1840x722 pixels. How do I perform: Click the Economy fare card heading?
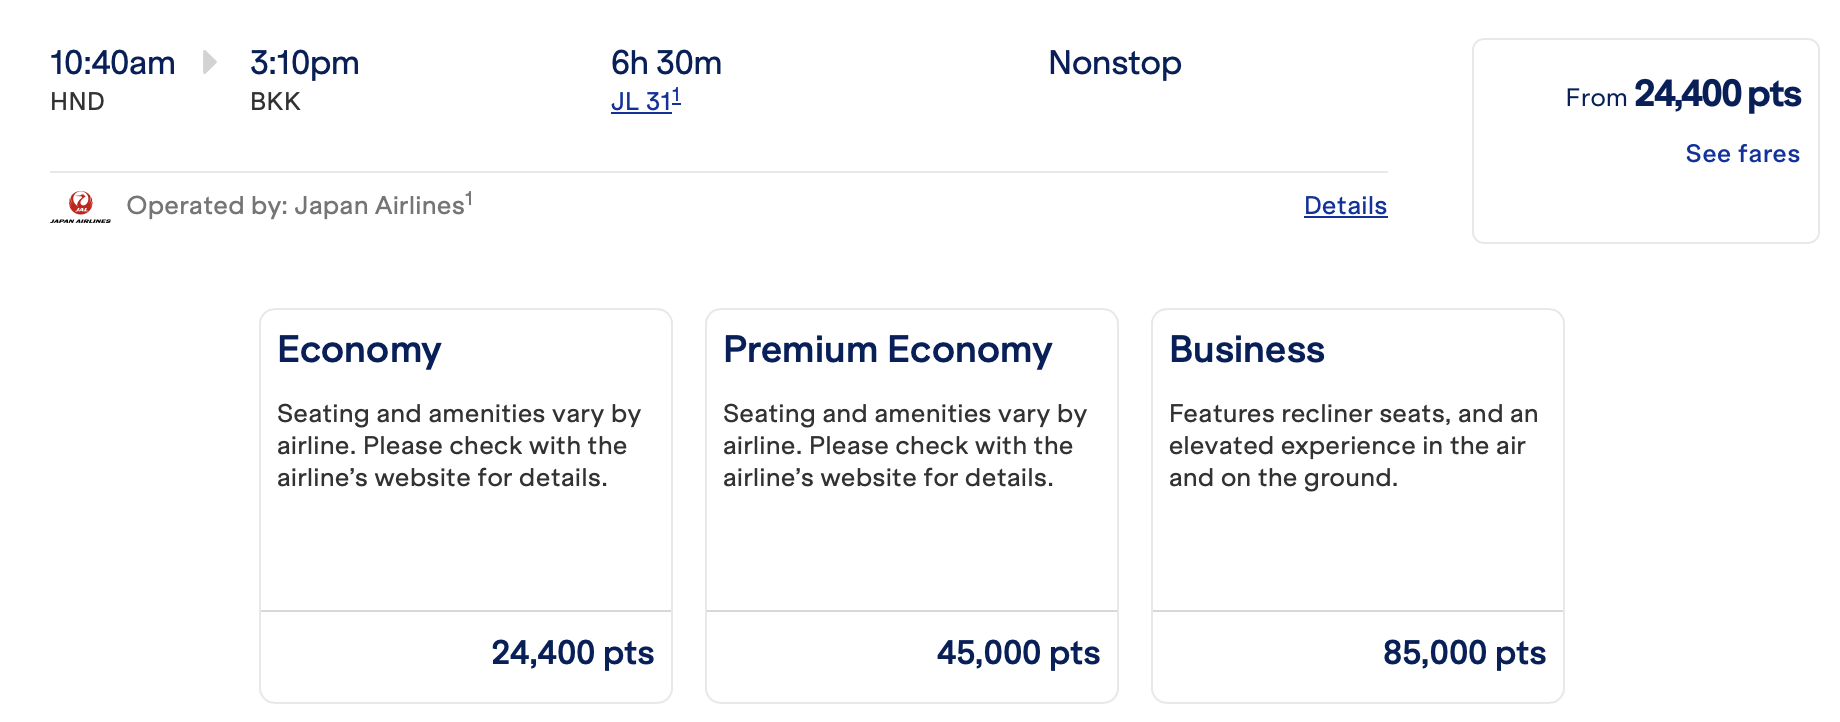pos(359,350)
